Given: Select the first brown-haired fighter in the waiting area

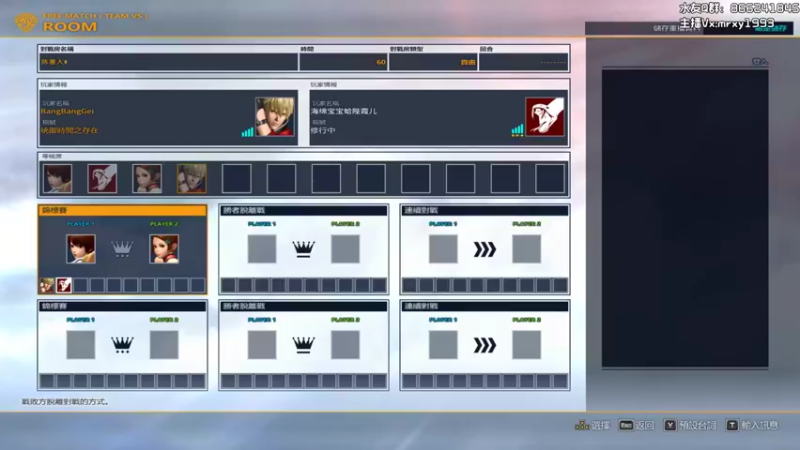Looking at the screenshot, I should 58,179.
